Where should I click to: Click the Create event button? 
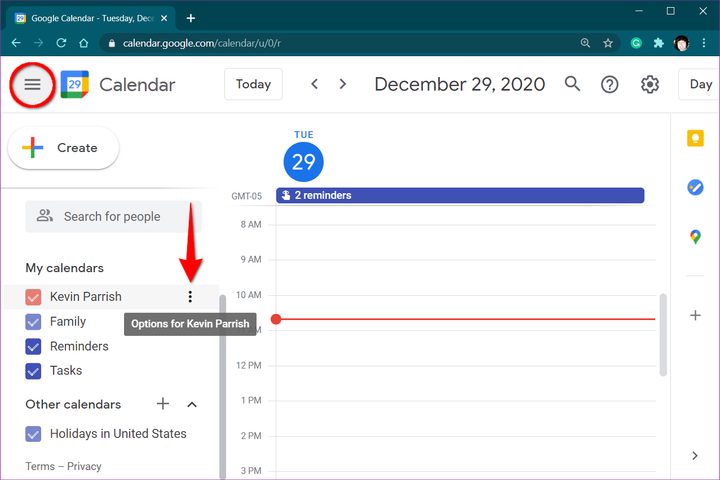(x=63, y=148)
